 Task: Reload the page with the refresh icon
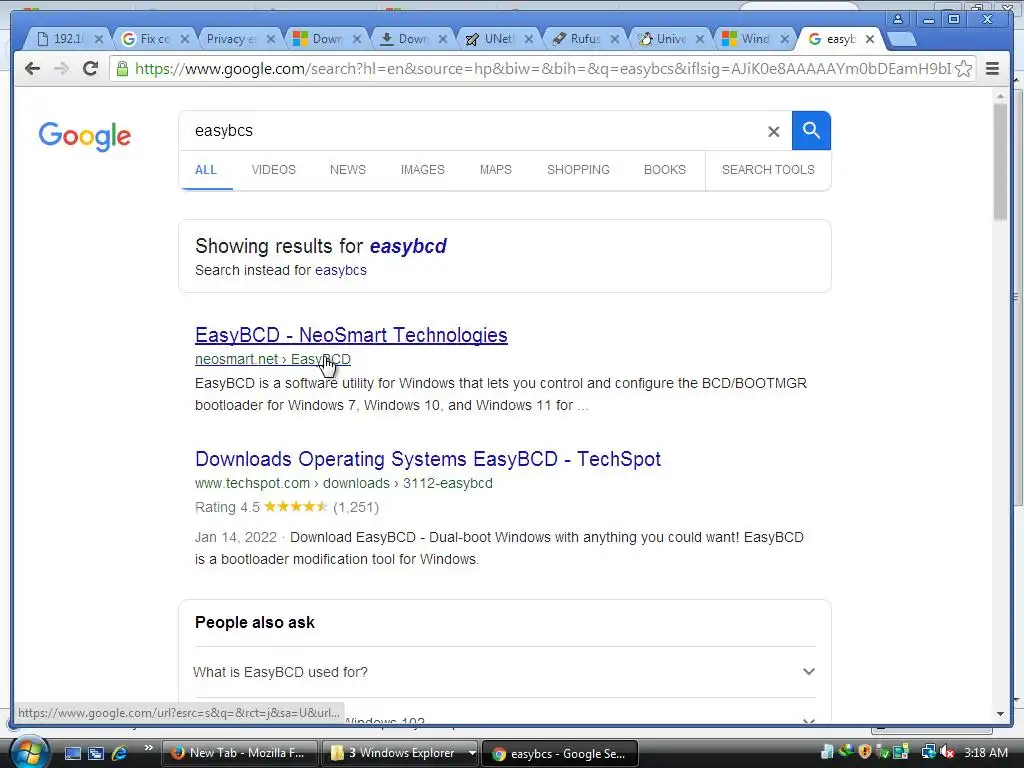(91, 69)
